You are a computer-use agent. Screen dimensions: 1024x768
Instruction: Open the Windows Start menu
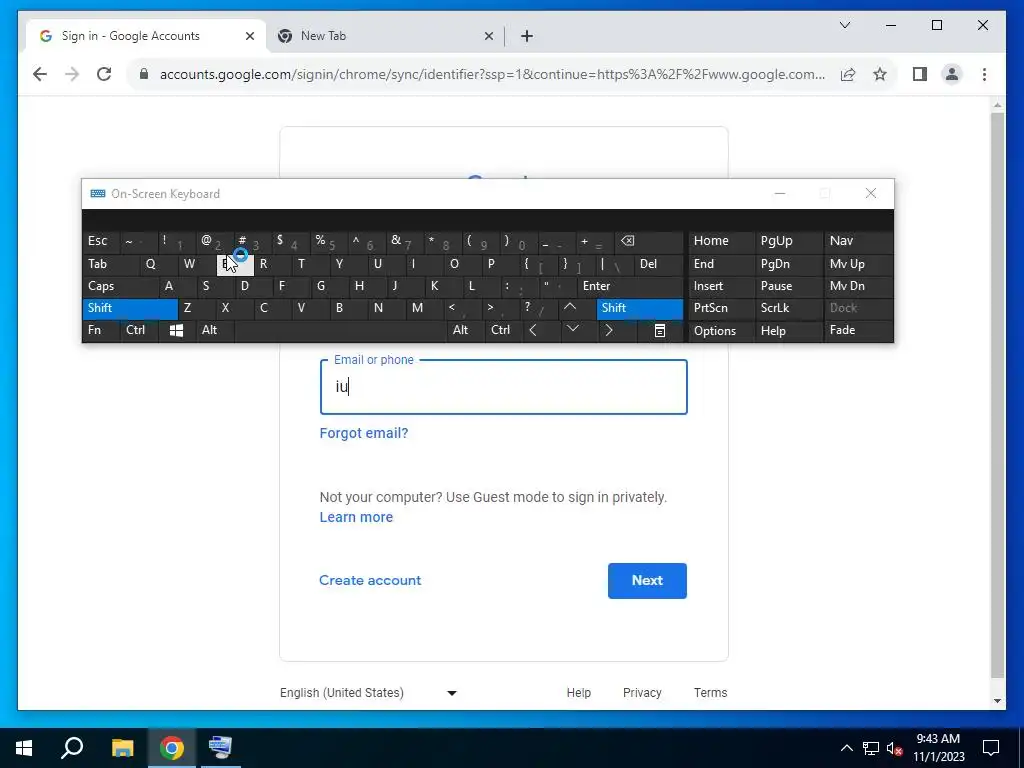click(x=24, y=747)
